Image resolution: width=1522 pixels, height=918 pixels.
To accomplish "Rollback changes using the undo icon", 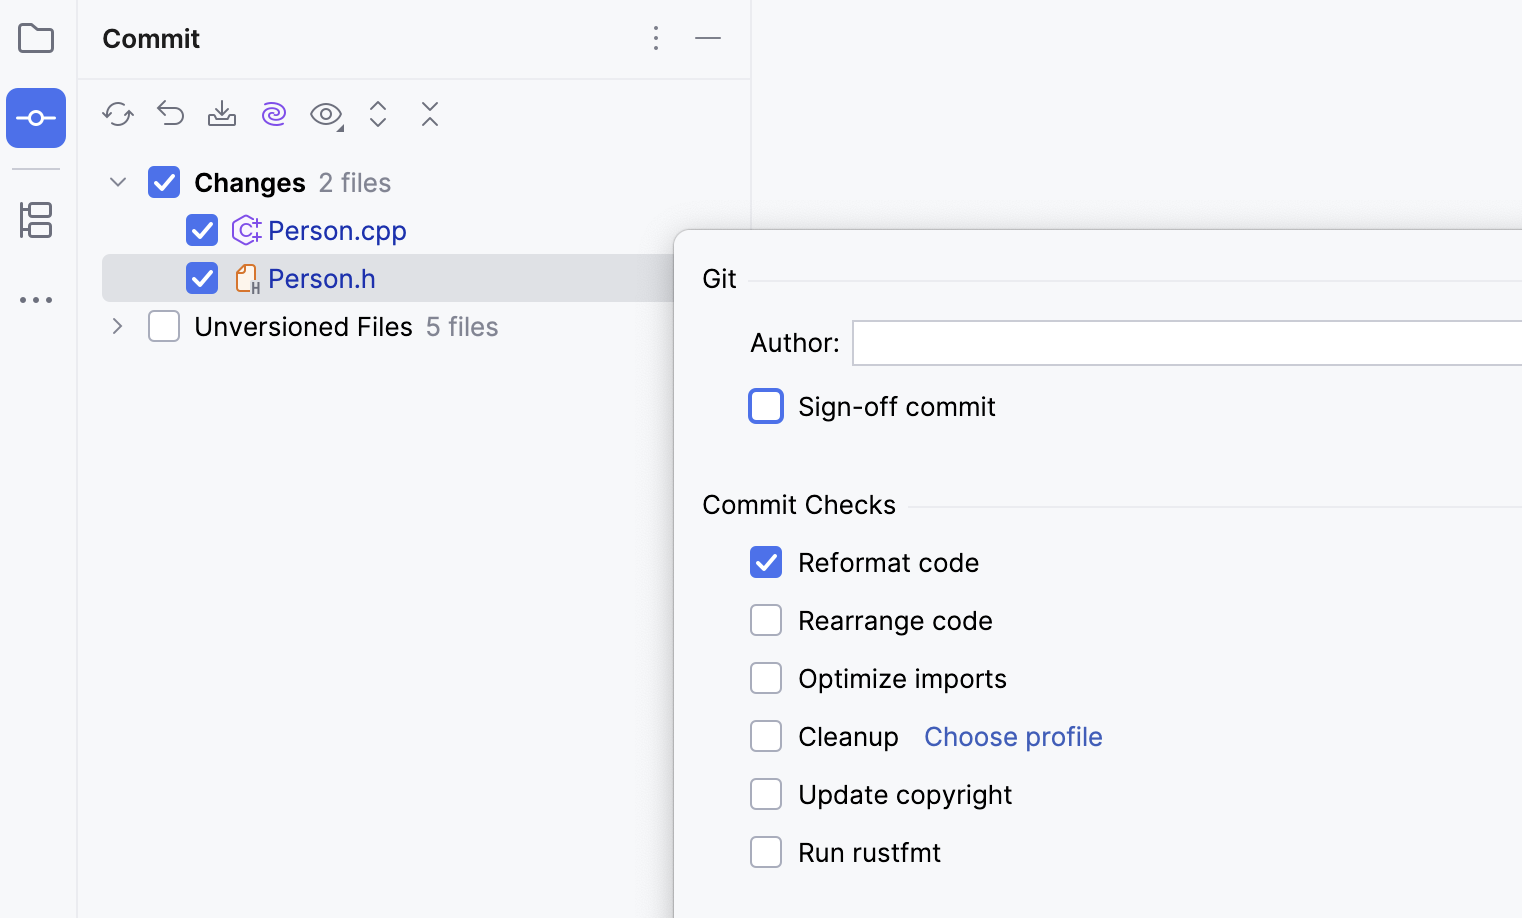I will (170, 114).
